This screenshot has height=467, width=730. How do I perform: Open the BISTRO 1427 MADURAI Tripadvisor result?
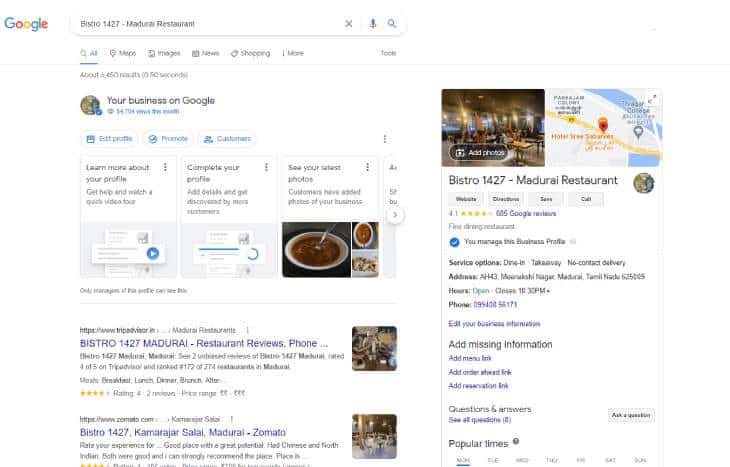(204, 343)
